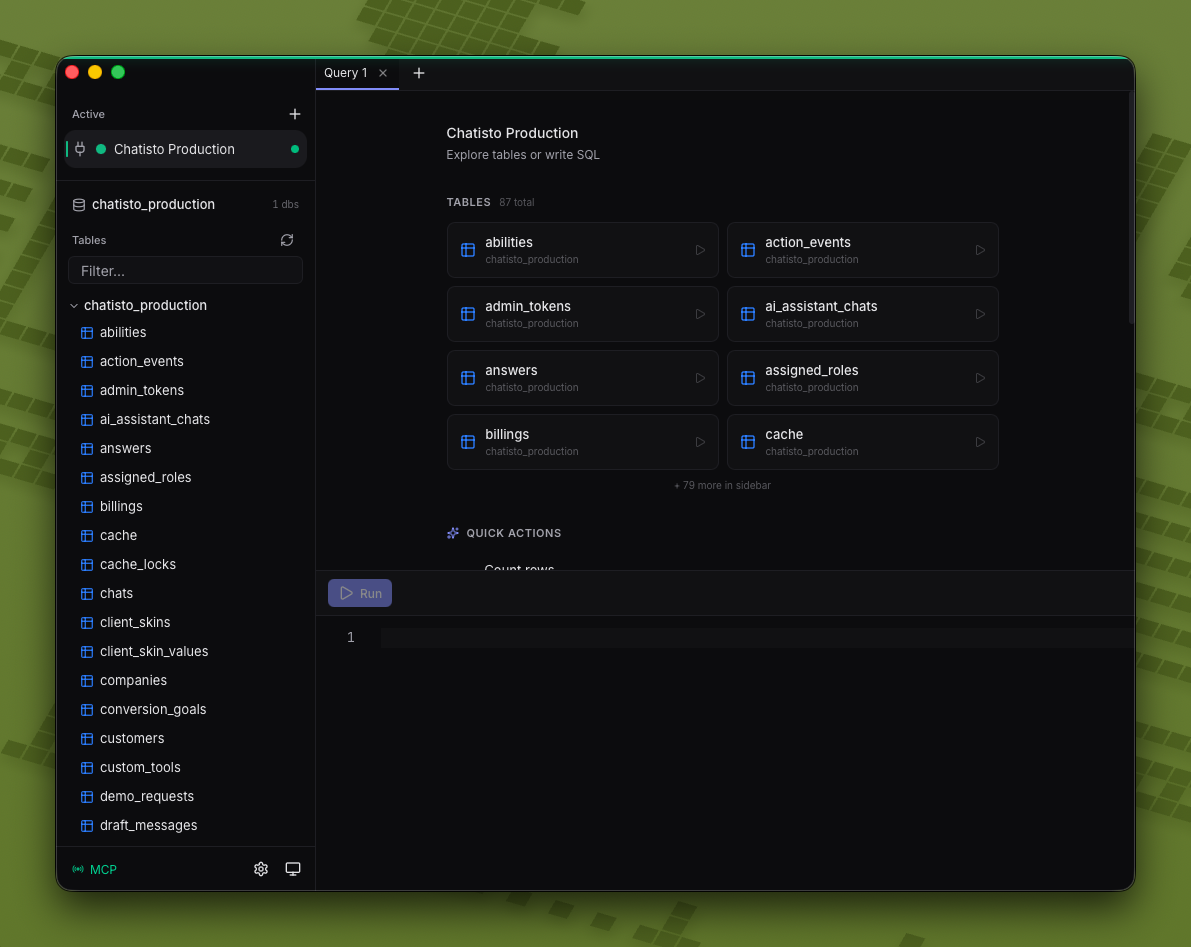Add a new connection with plus icon
Screen dimensions: 1191x947
(x=295, y=114)
